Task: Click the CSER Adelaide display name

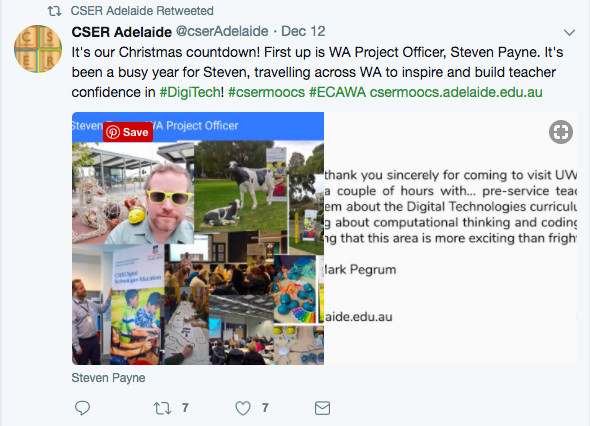Action: [x=122, y=32]
